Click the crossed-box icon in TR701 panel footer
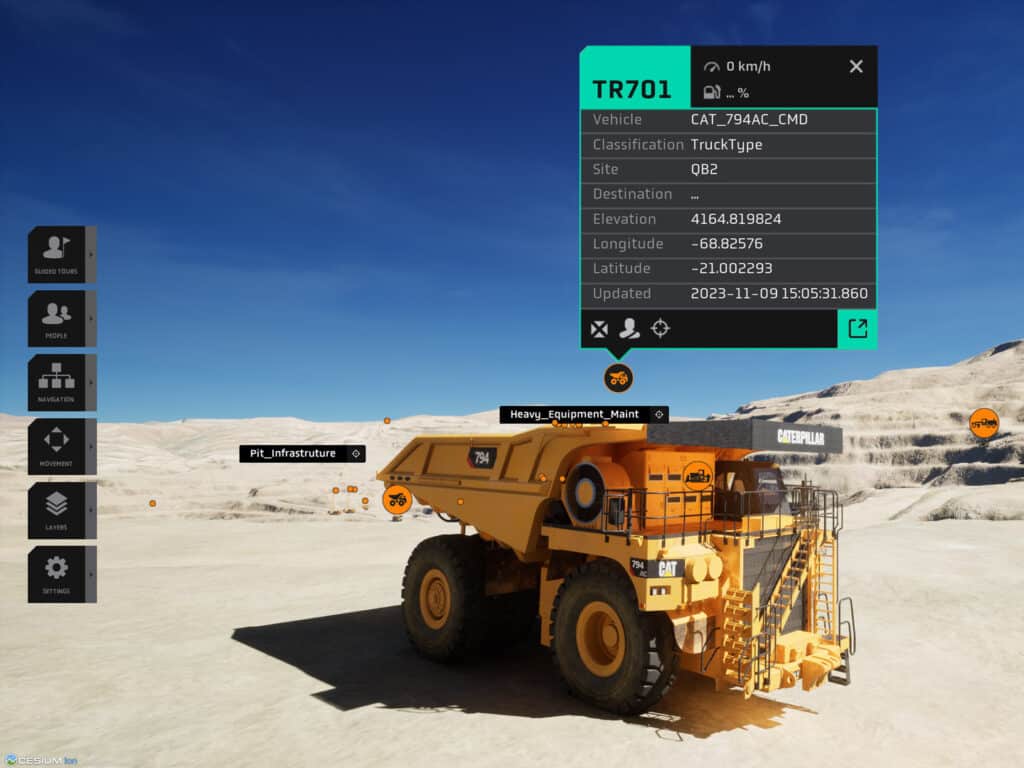 (x=599, y=328)
